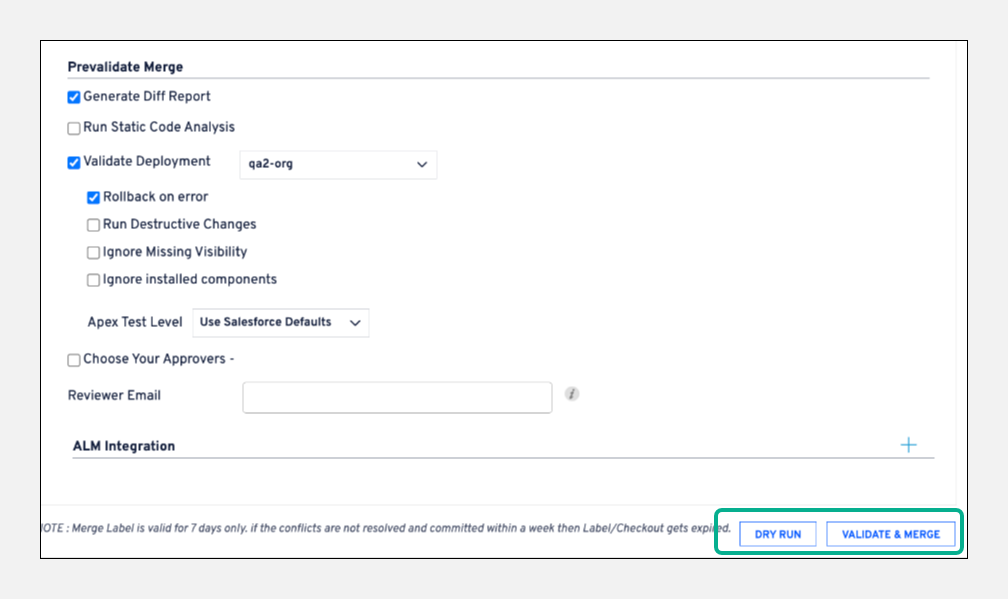Screen dimensions: 1008x599
Task: Click the ALM Integration section title
Action: point(124,446)
